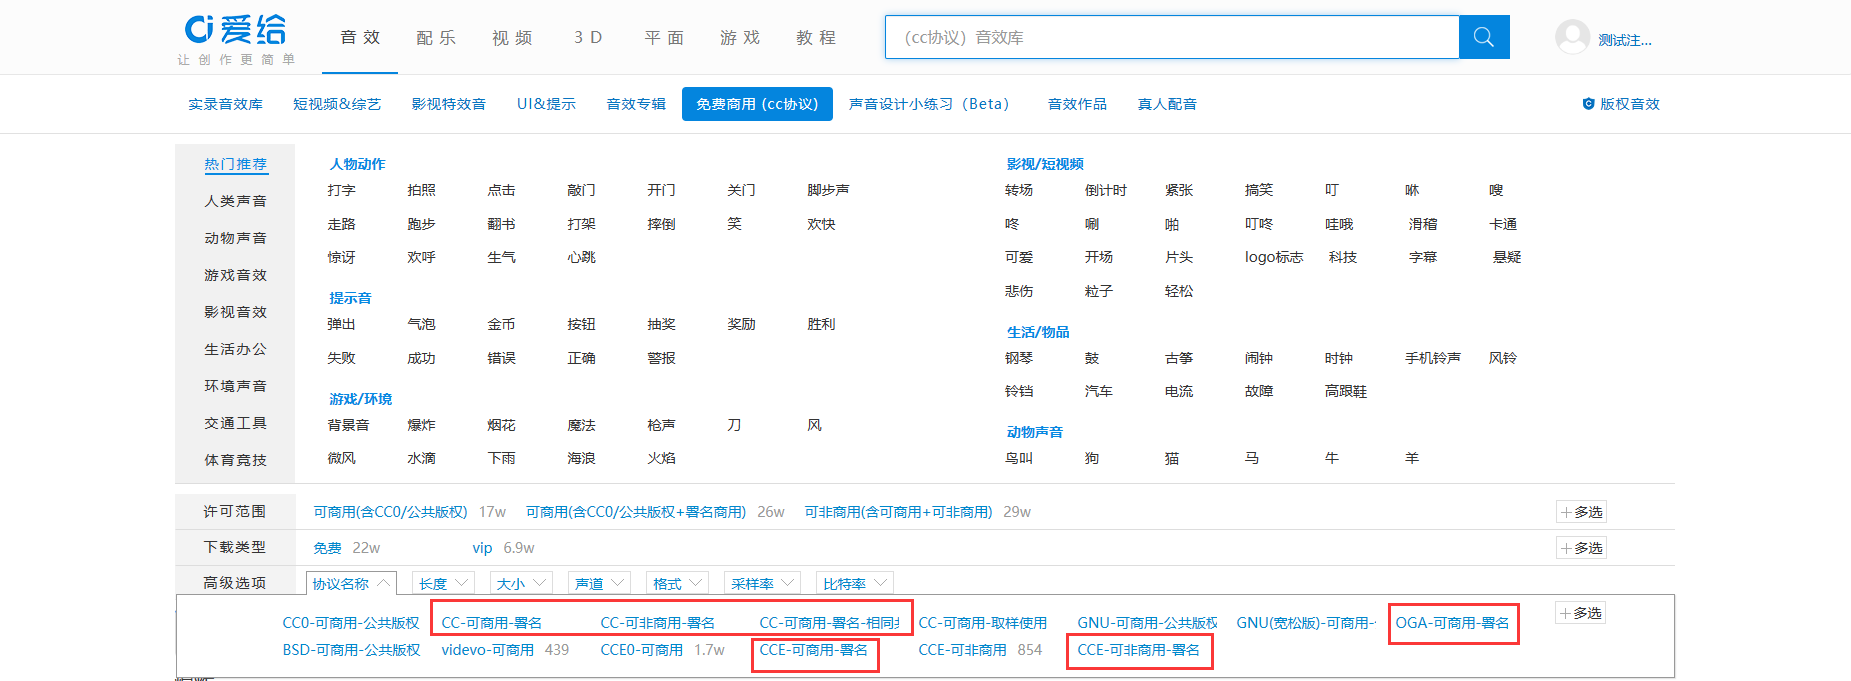The image size is (1851, 681).
Task: Click the 手机铃声 sound tag
Action: tap(1432, 358)
